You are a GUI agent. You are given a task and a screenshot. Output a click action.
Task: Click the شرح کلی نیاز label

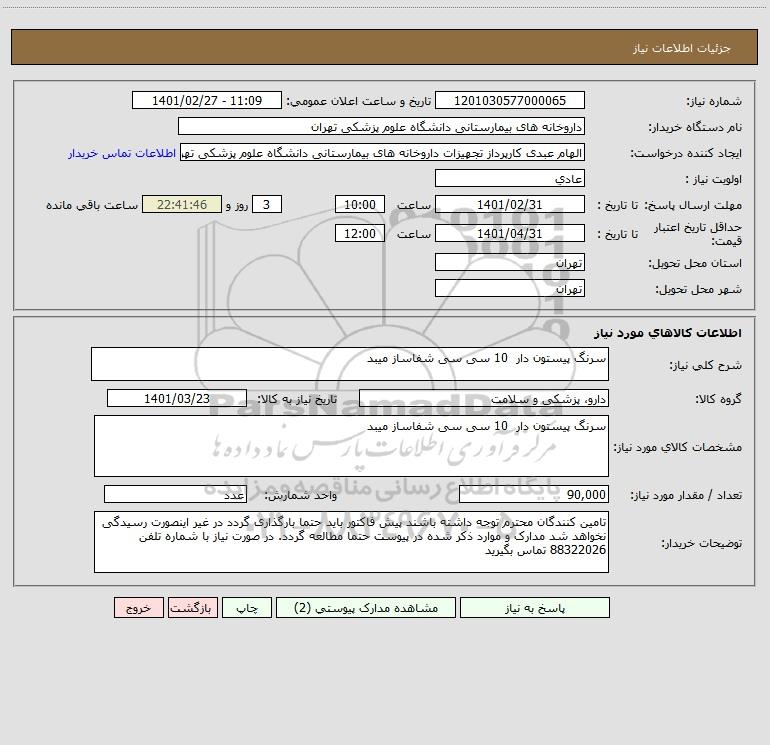coord(706,365)
